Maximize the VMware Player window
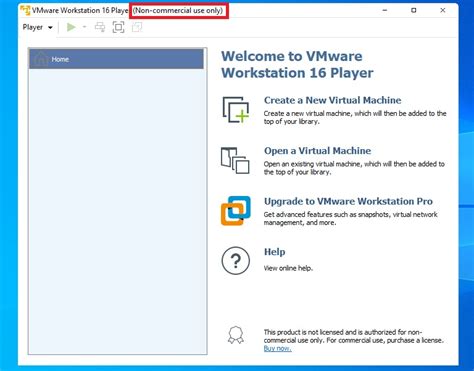 point(414,10)
